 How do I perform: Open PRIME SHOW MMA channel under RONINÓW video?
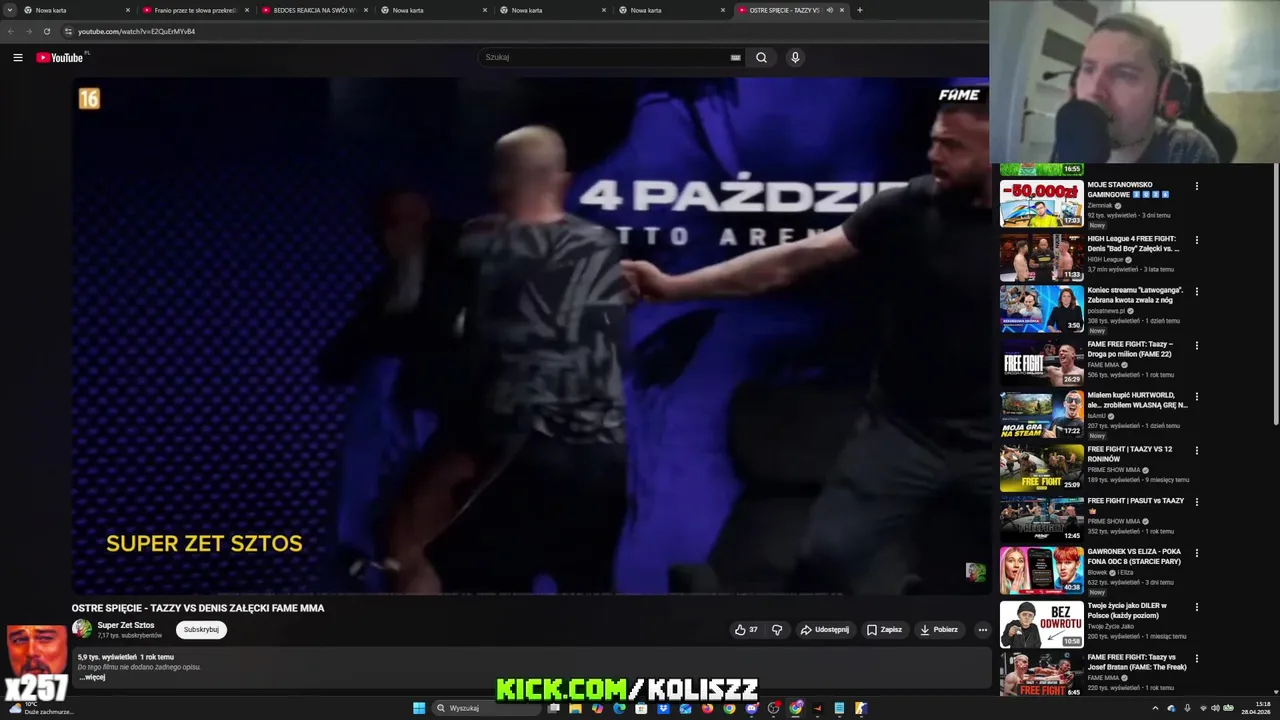(1114, 470)
